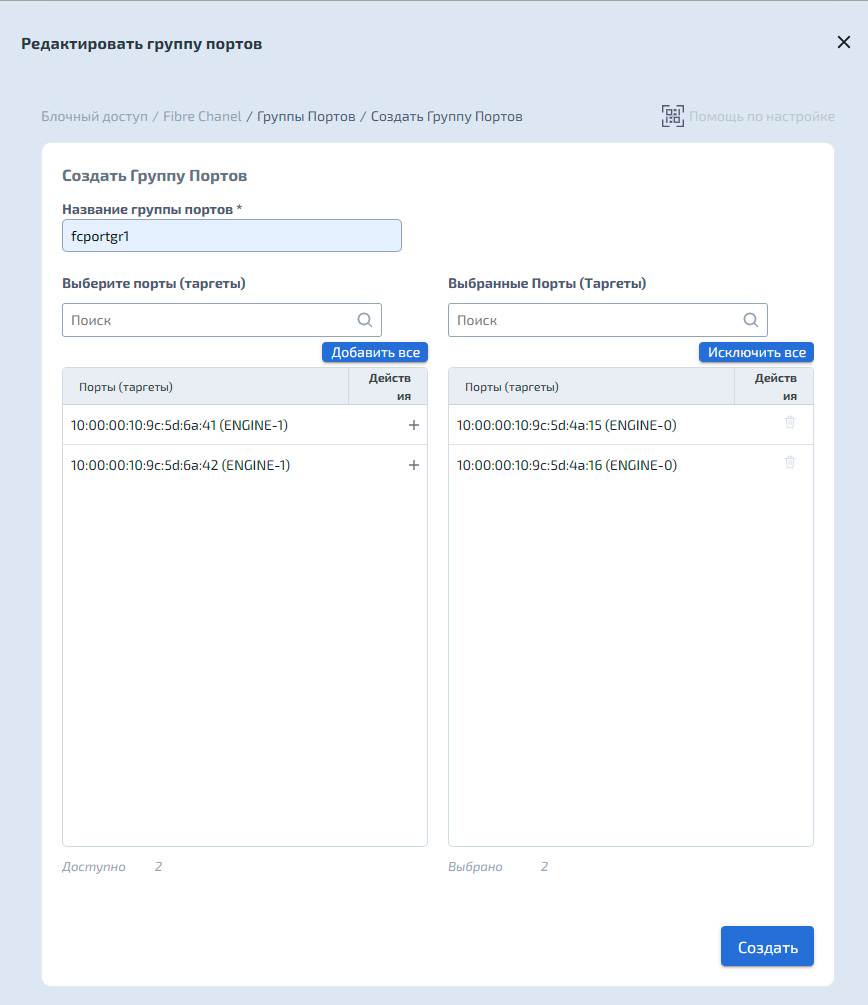Open 'Помощь по настройке' link
Screen dimensions: 868x1005
pyautogui.click(x=762, y=117)
